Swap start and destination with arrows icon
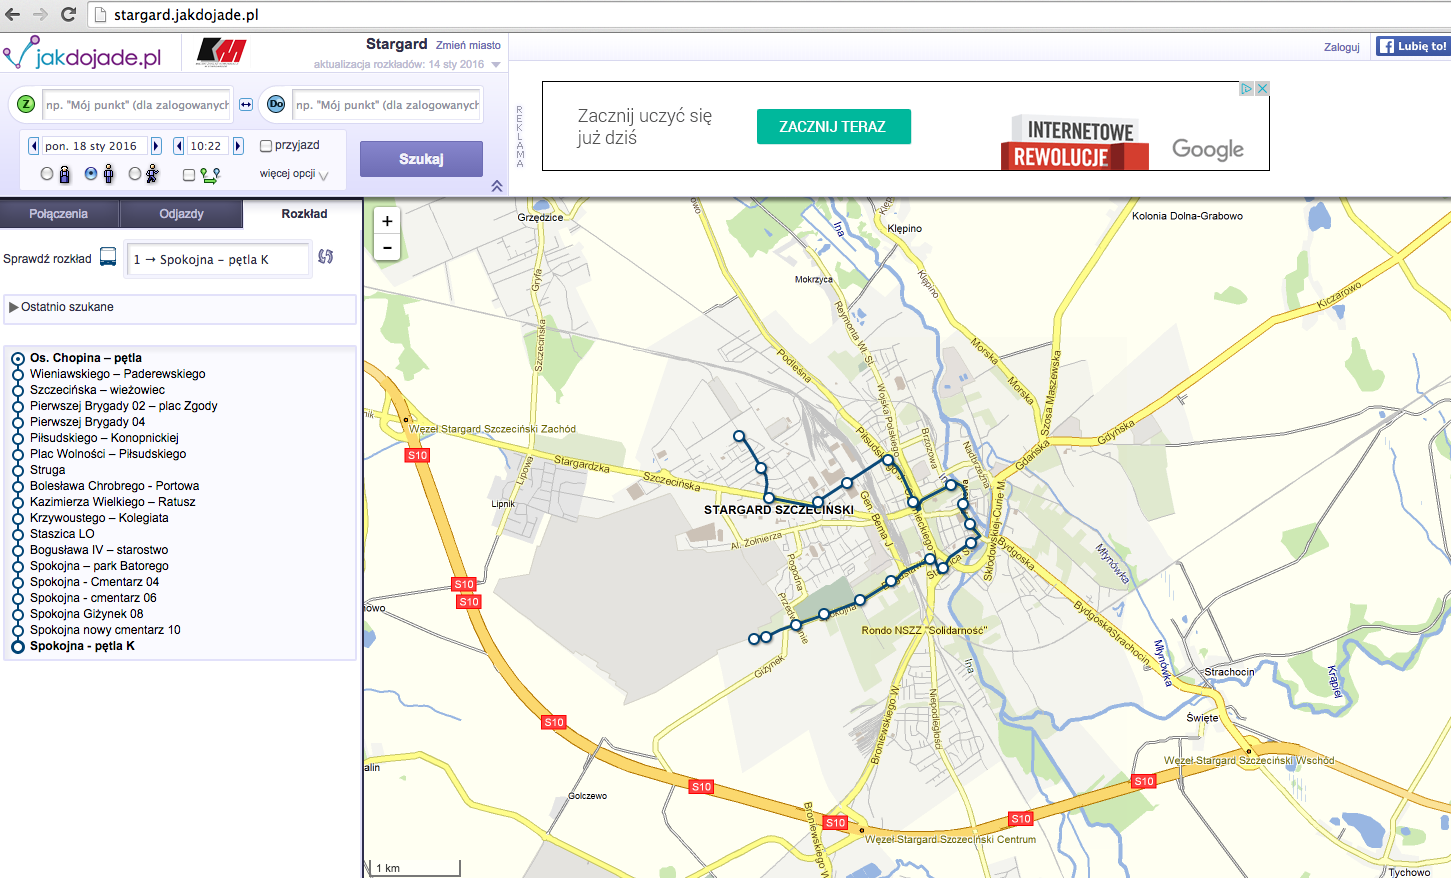1451x878 pixels. click(x=246, y=104)
